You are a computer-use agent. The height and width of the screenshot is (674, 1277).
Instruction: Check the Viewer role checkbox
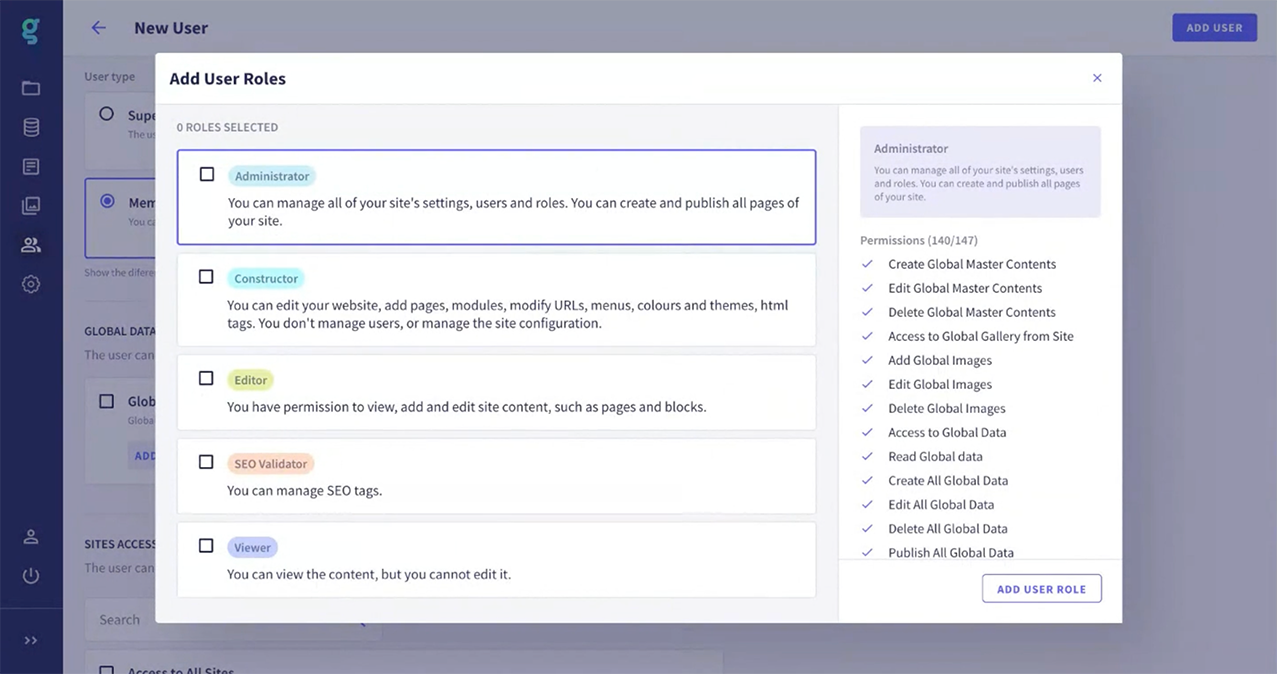(206, 545)
